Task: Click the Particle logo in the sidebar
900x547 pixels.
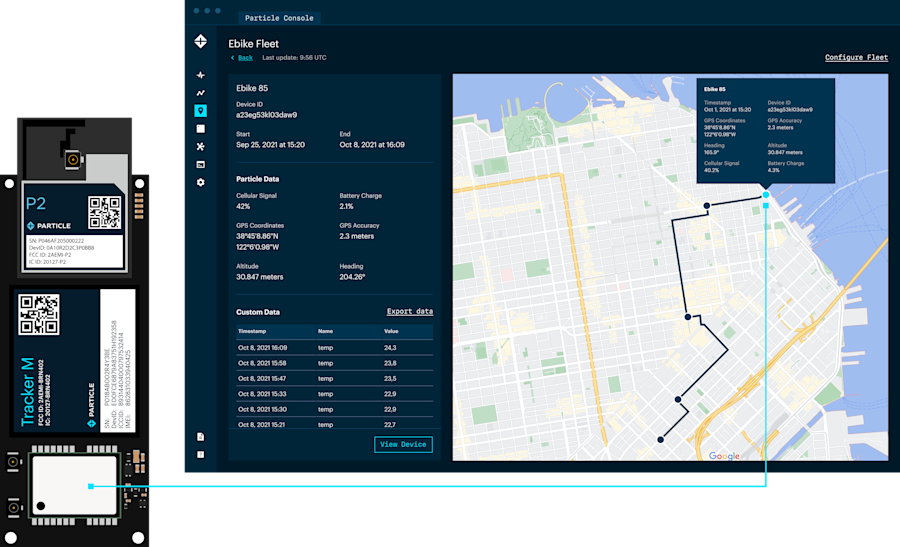Action: [200, 41]
